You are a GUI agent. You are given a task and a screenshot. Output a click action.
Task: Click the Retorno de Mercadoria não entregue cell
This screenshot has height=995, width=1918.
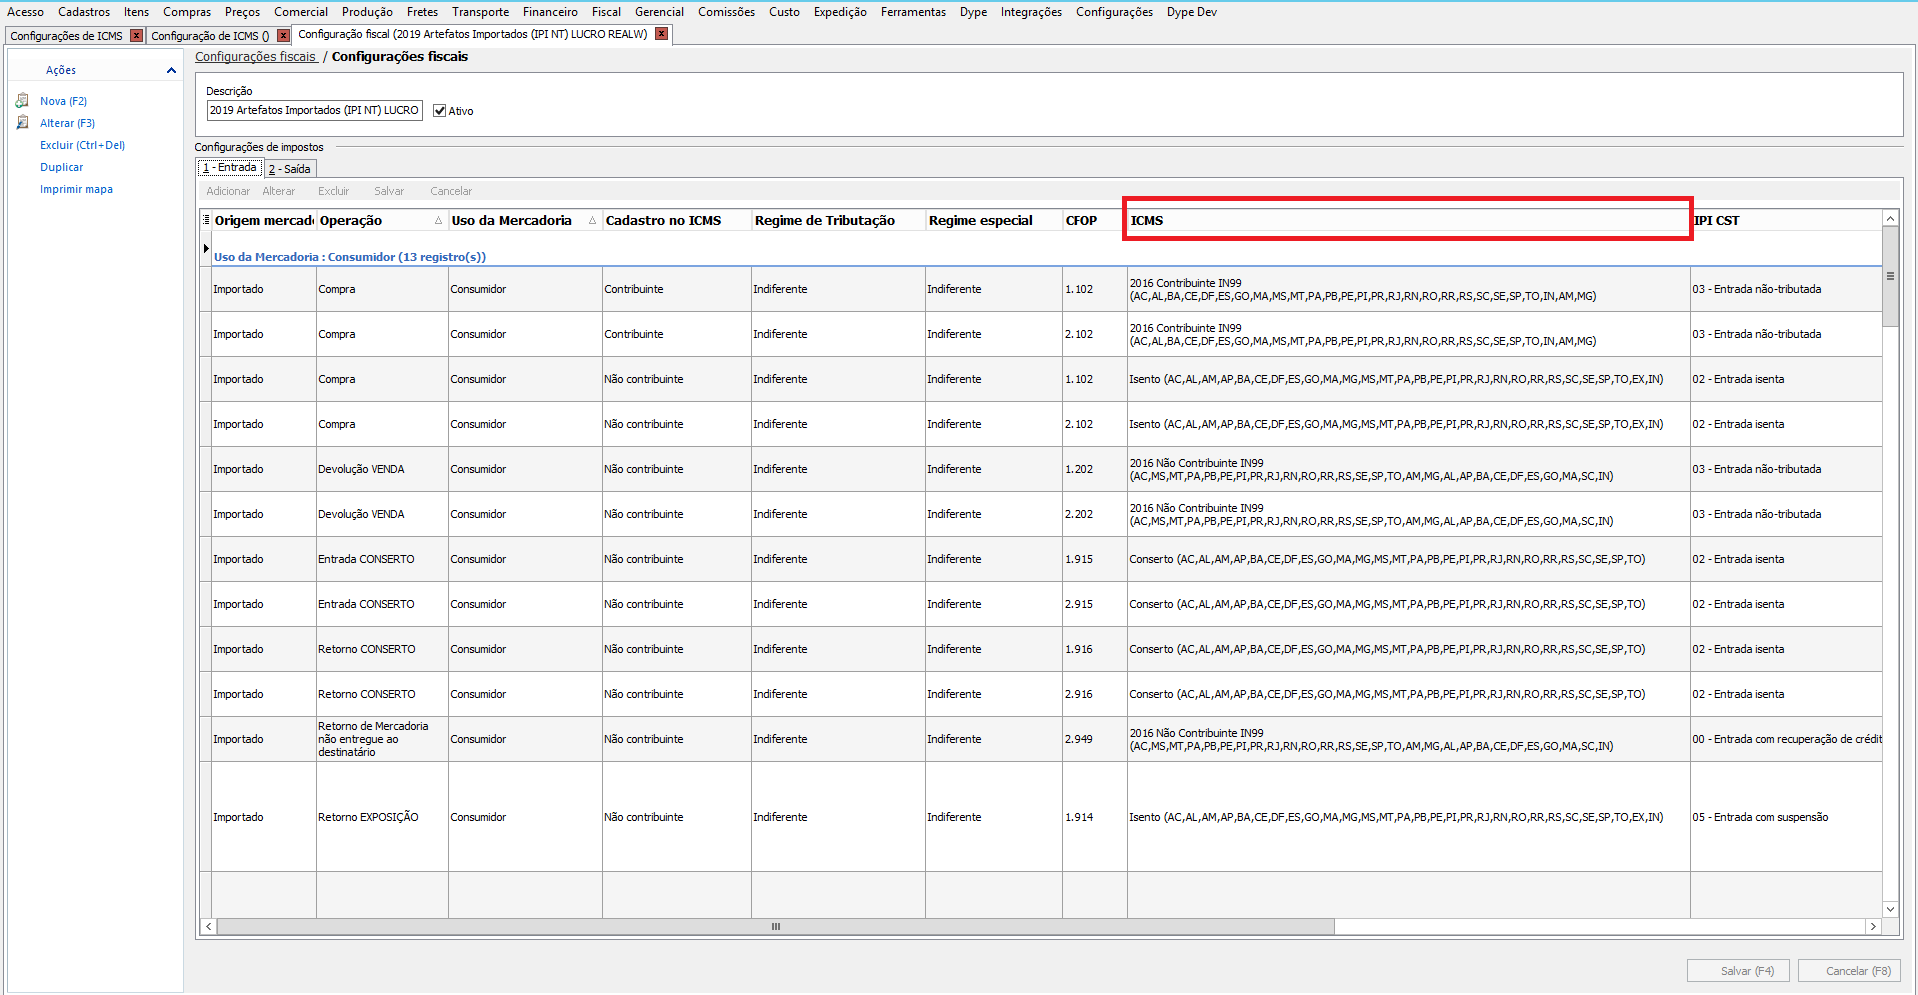click(382, 739)
